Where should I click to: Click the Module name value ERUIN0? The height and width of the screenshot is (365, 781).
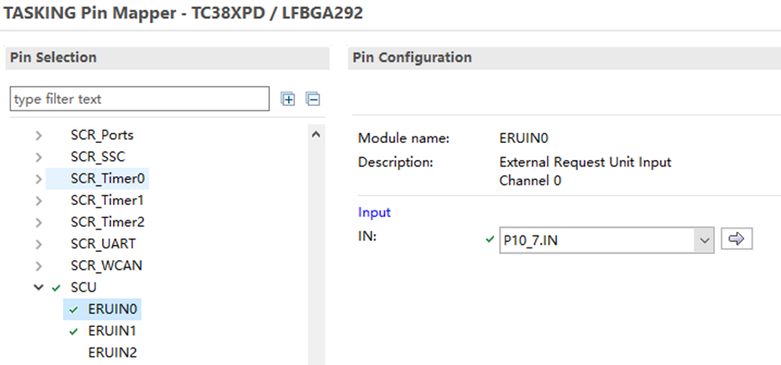click(x=523, y=138)
